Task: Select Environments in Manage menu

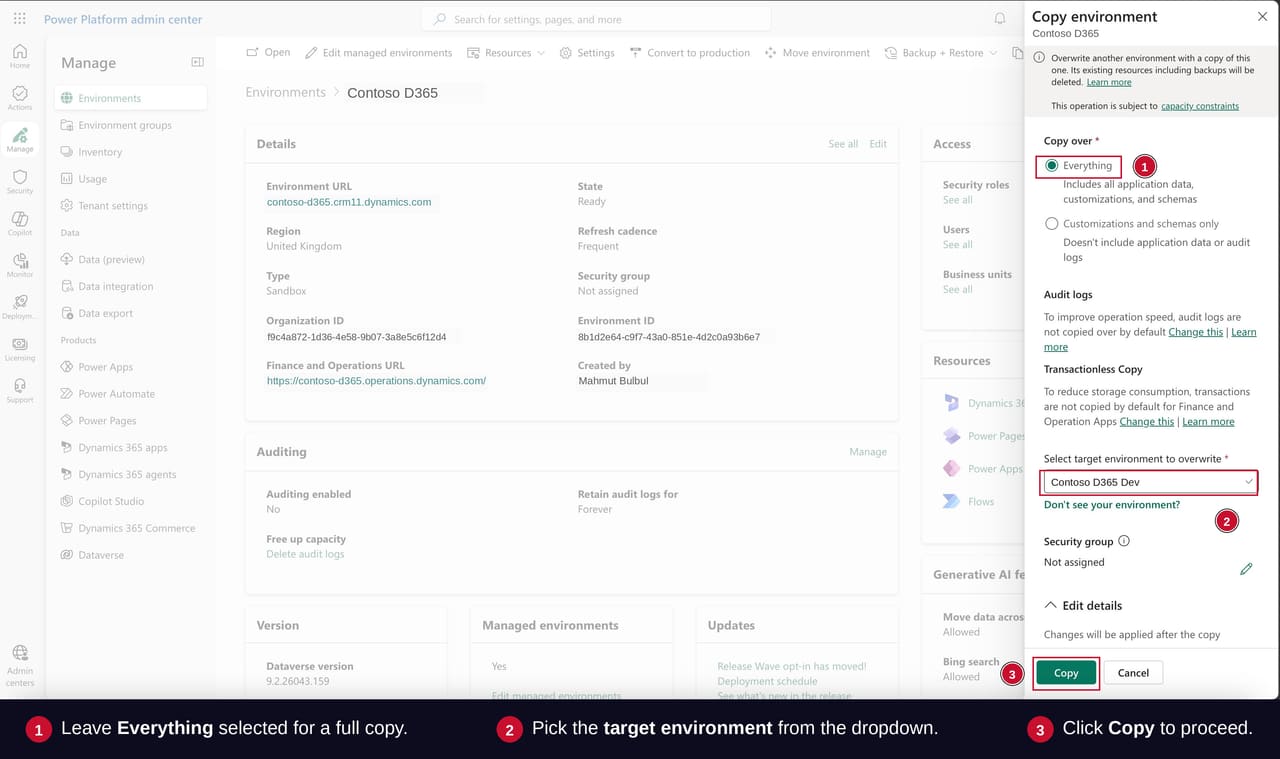Action: pos(131,98)
